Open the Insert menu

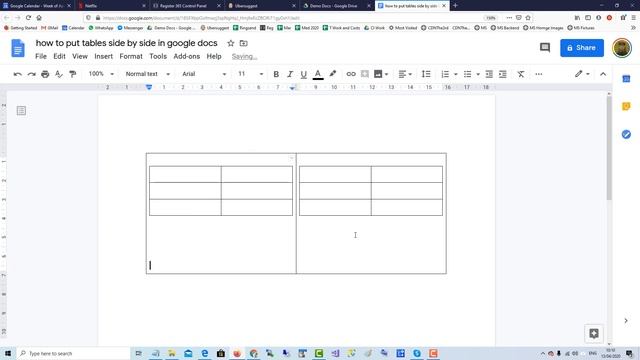pyautogui.click(x=103, y=56)
